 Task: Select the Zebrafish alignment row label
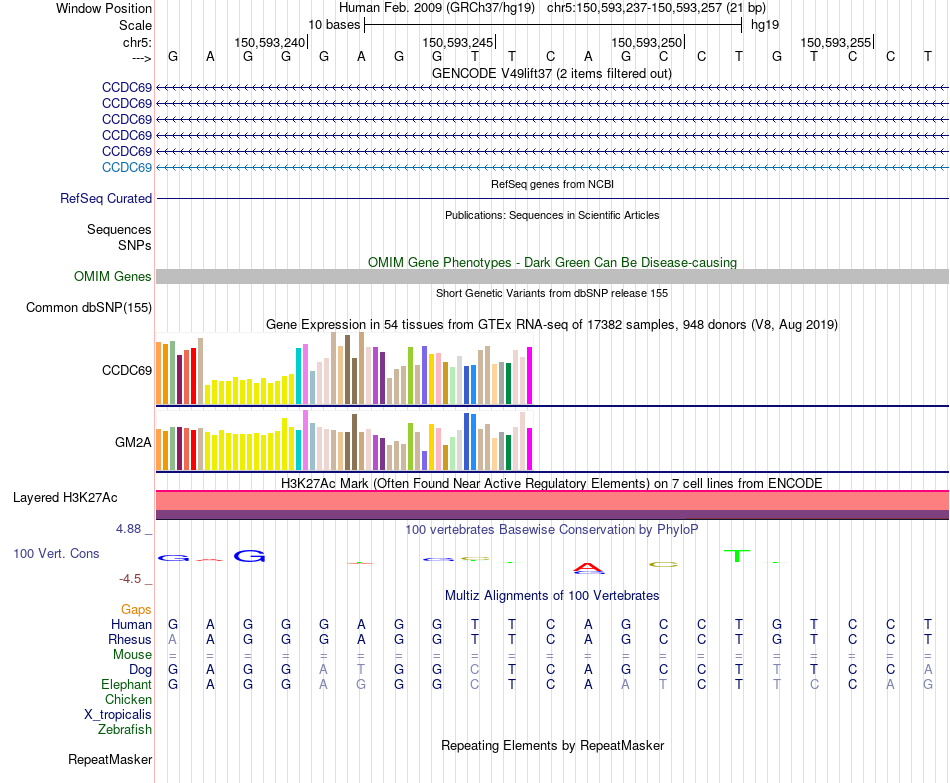(125, 730)
